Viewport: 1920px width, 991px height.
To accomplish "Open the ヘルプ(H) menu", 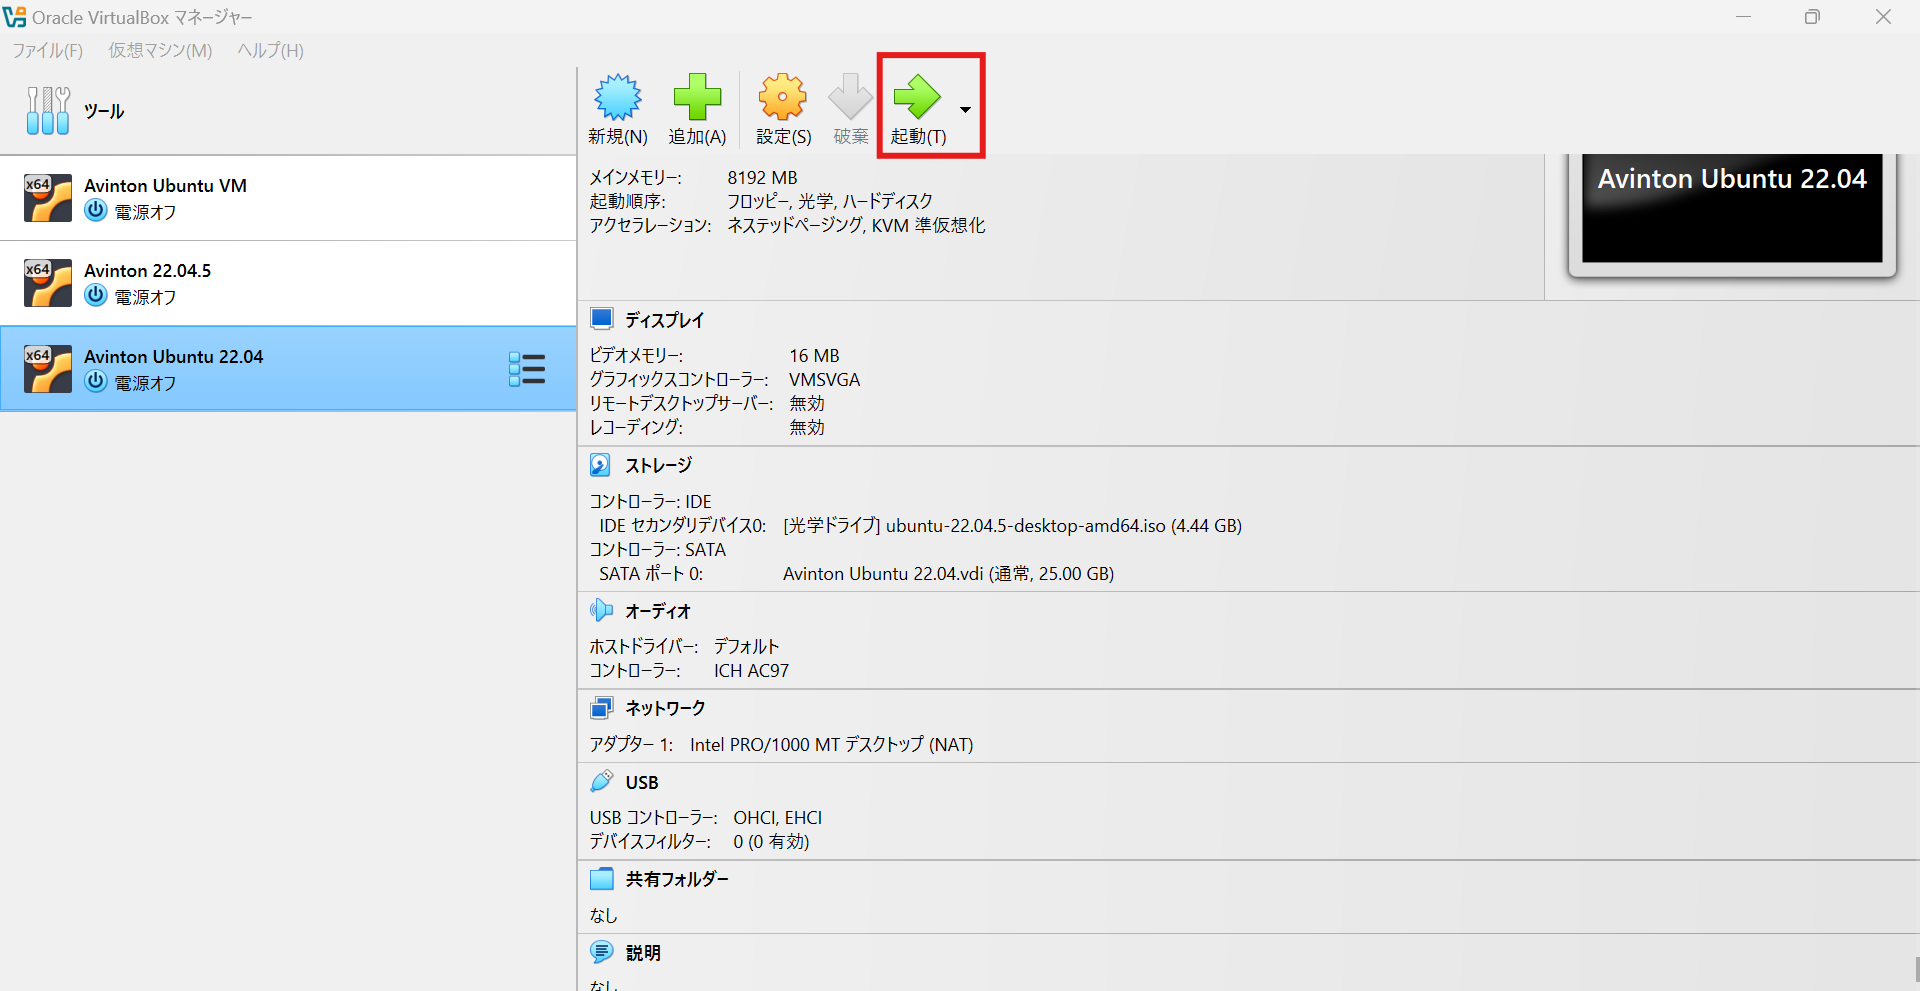I will pos(270,50).
